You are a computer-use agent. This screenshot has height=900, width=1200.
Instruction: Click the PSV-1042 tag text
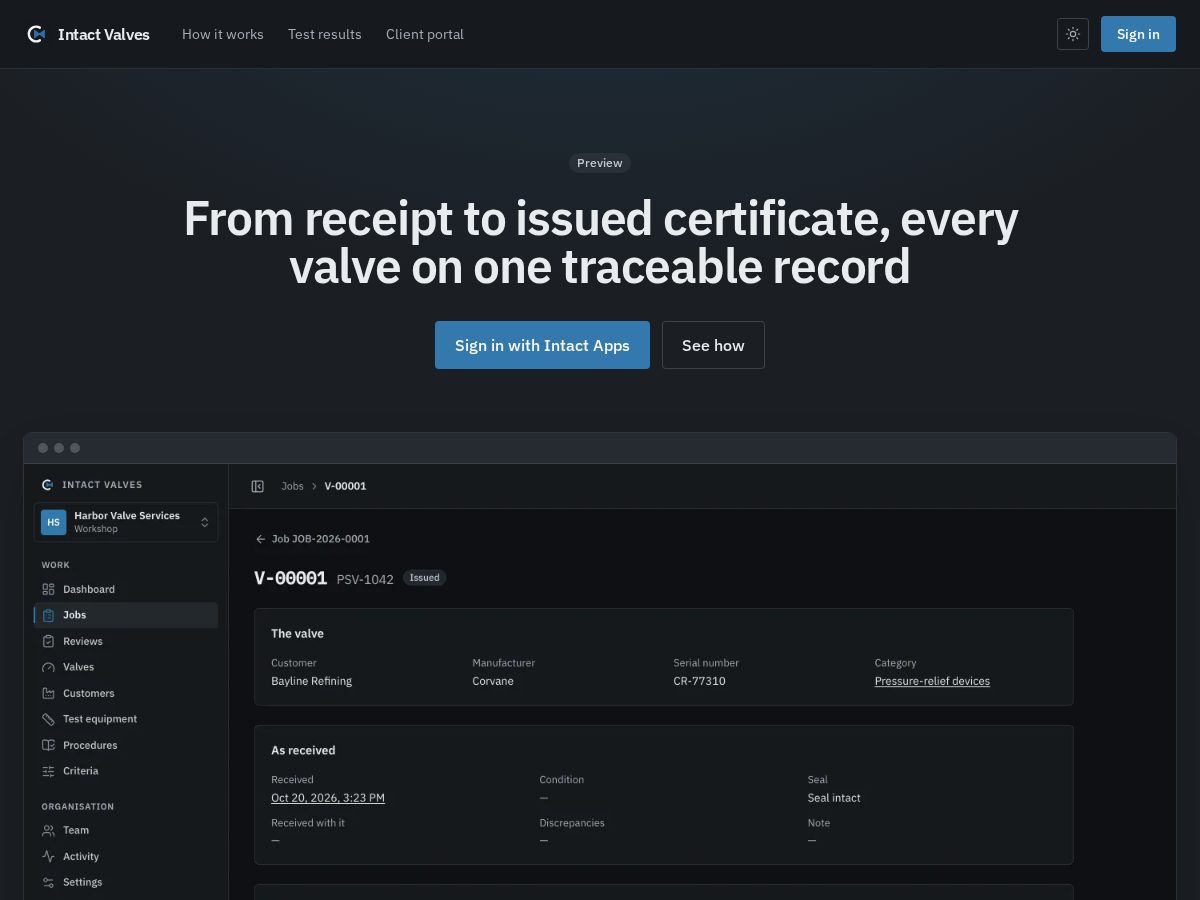coord(365,579)
